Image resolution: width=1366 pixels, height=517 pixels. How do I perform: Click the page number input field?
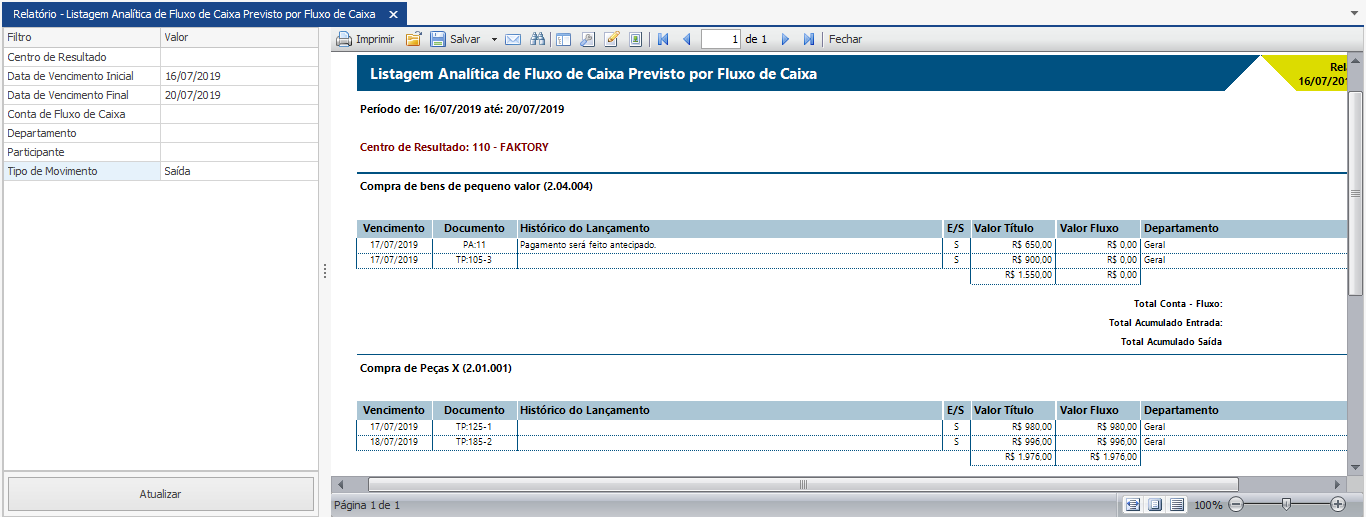(721, 40)
